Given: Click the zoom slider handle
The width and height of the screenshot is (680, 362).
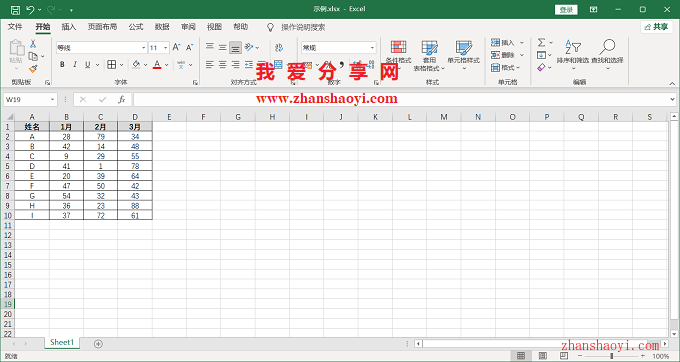Looking at the screenshot, I should (611, 356).
